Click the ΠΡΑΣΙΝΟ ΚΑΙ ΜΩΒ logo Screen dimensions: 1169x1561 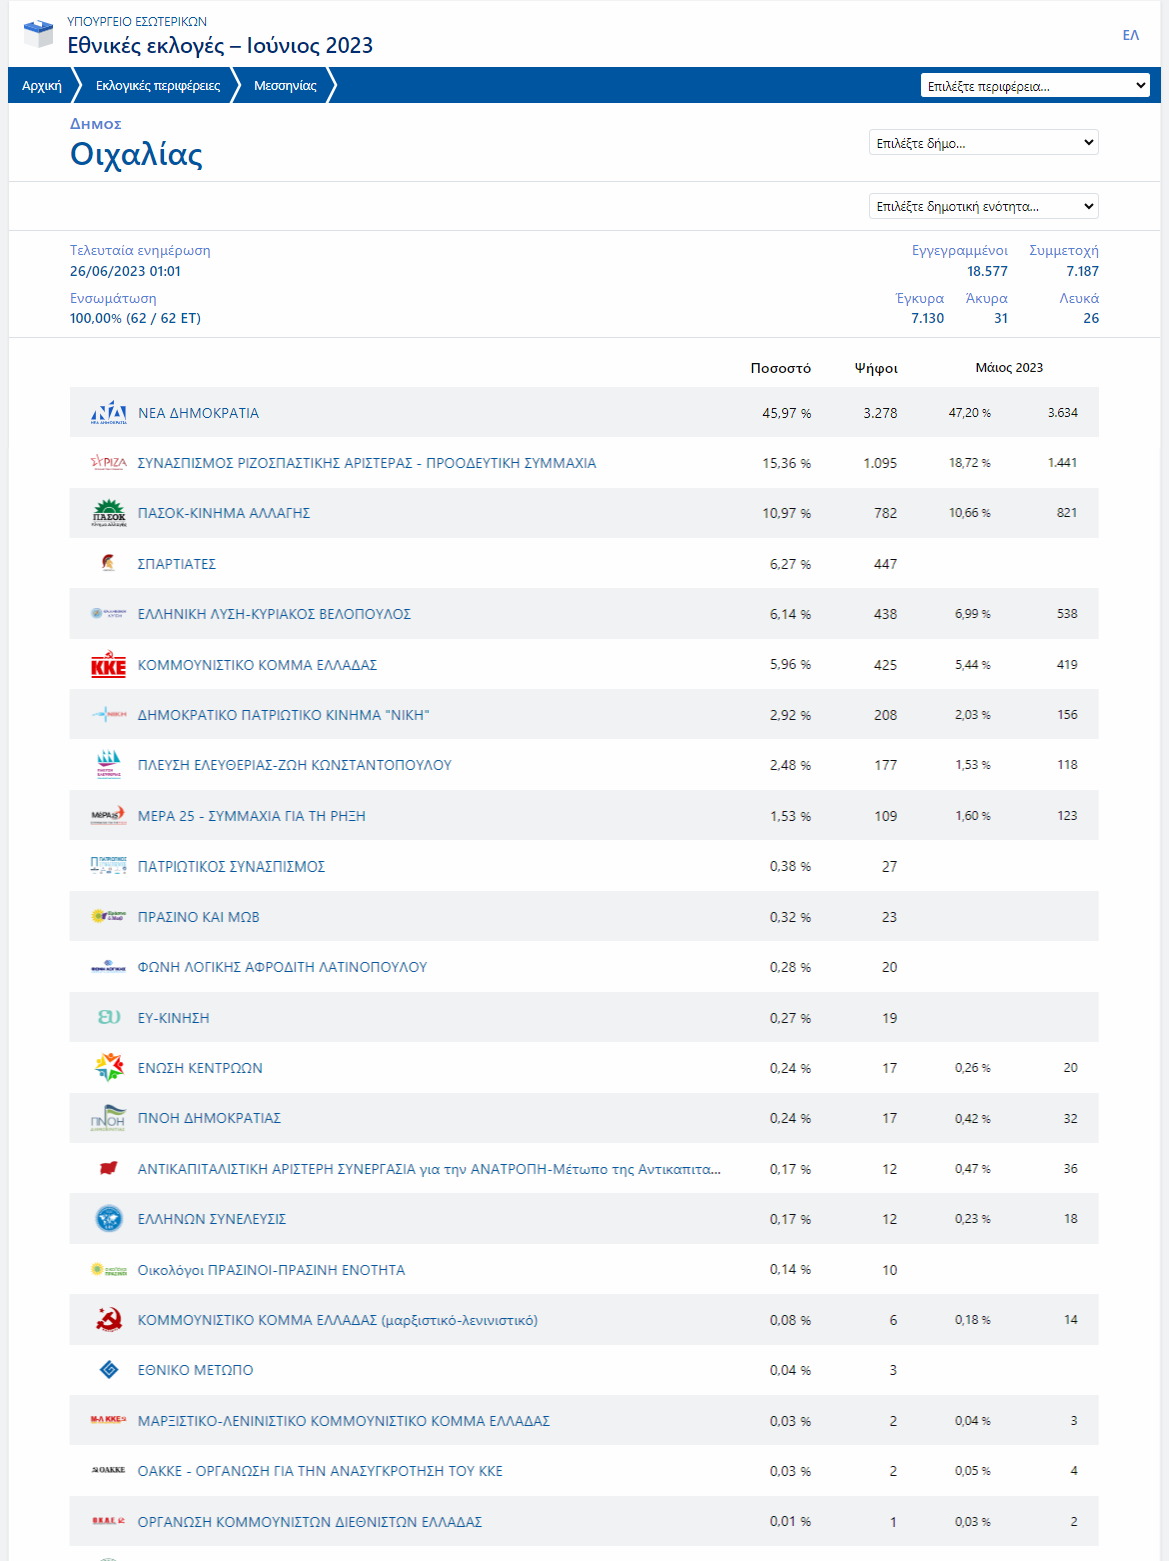[x=109, y=917]
